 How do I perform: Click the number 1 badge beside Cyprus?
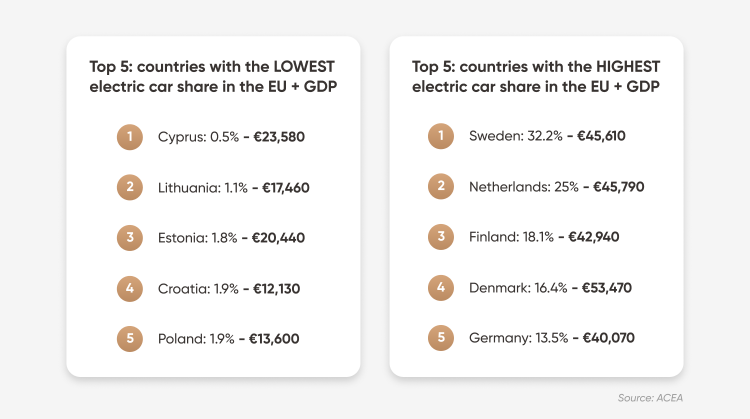(x=130, y=137)
